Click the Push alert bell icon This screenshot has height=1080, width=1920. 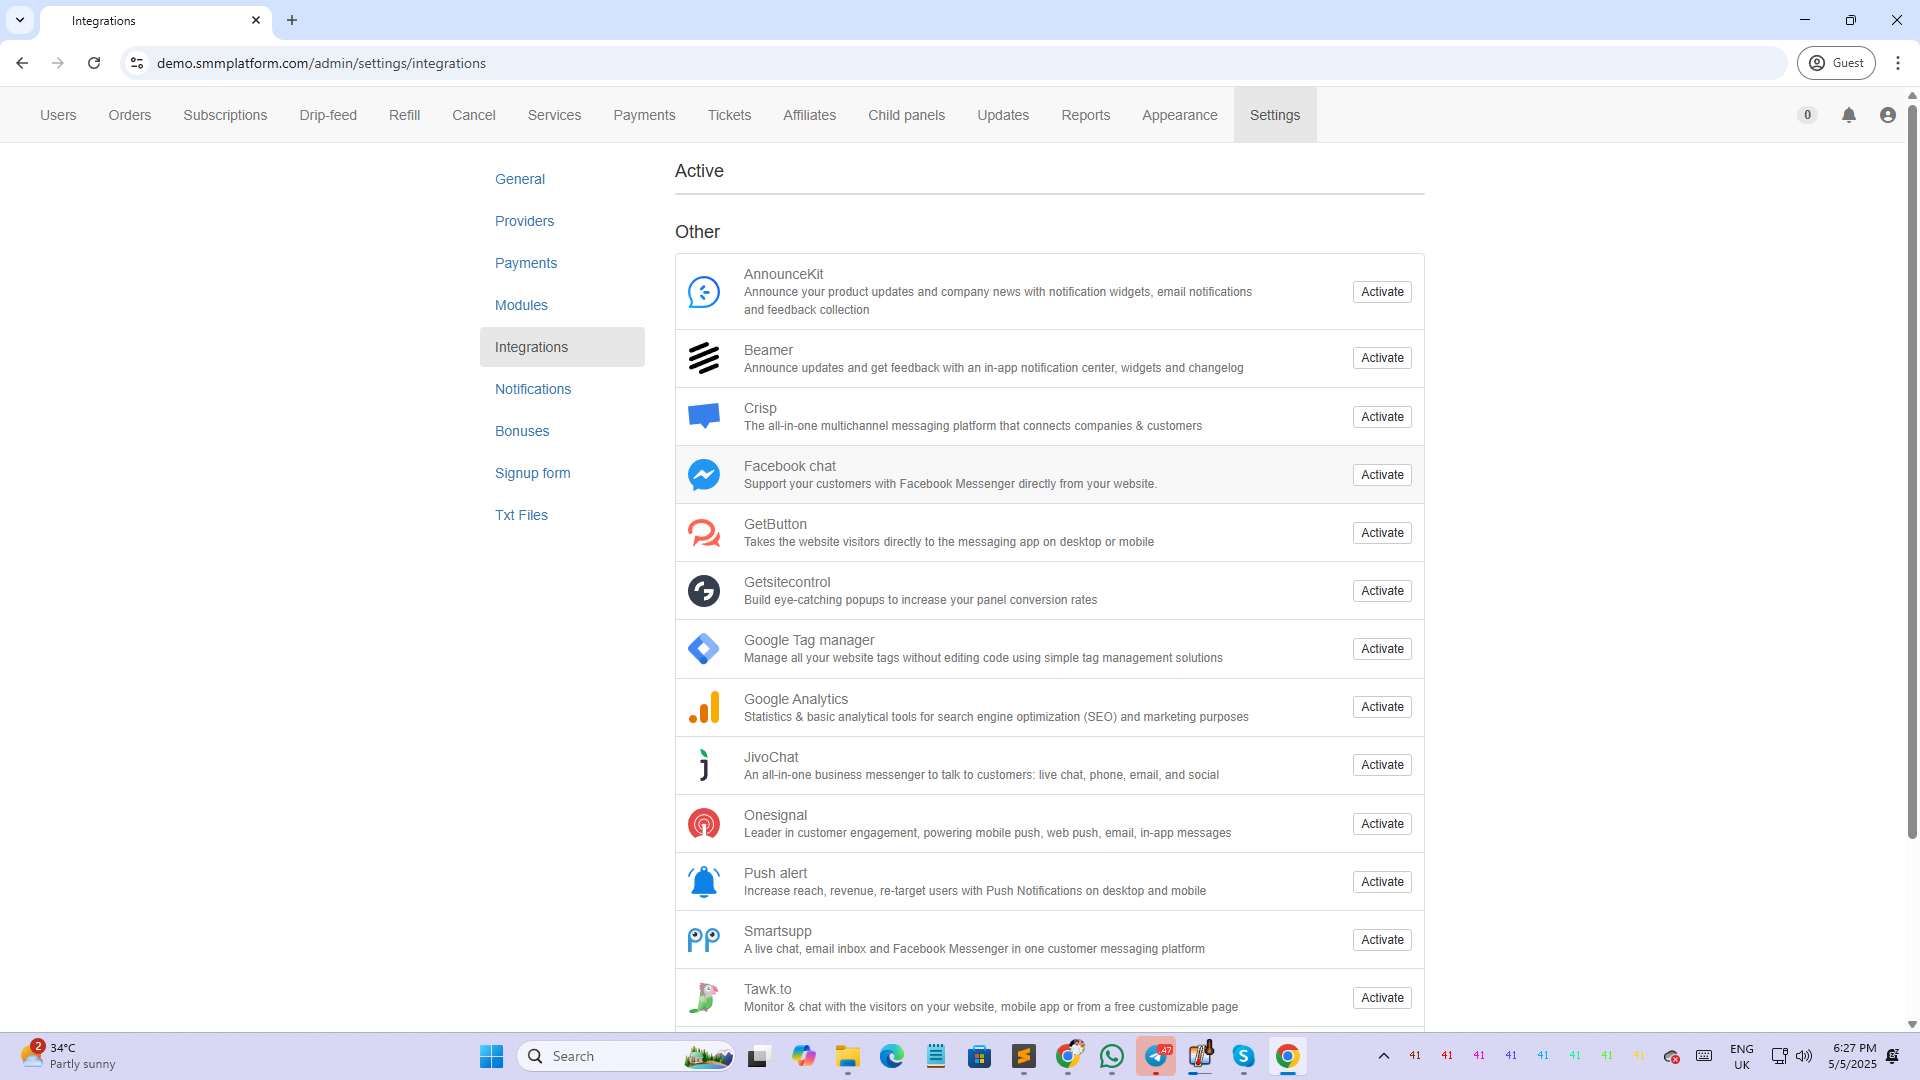pos(703,882)
